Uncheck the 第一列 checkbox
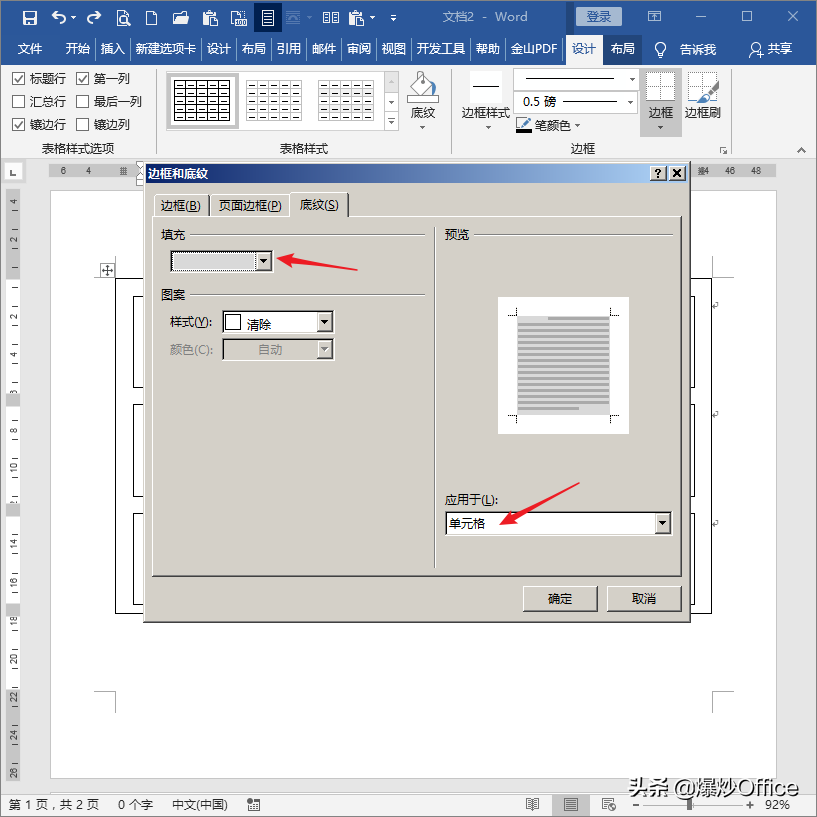The image size is (817, 817). (x=82, y=79)
